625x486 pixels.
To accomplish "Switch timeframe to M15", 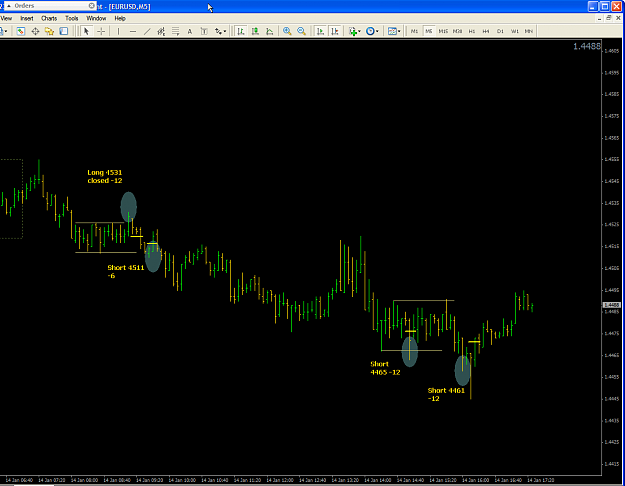I will coord(443,31).
